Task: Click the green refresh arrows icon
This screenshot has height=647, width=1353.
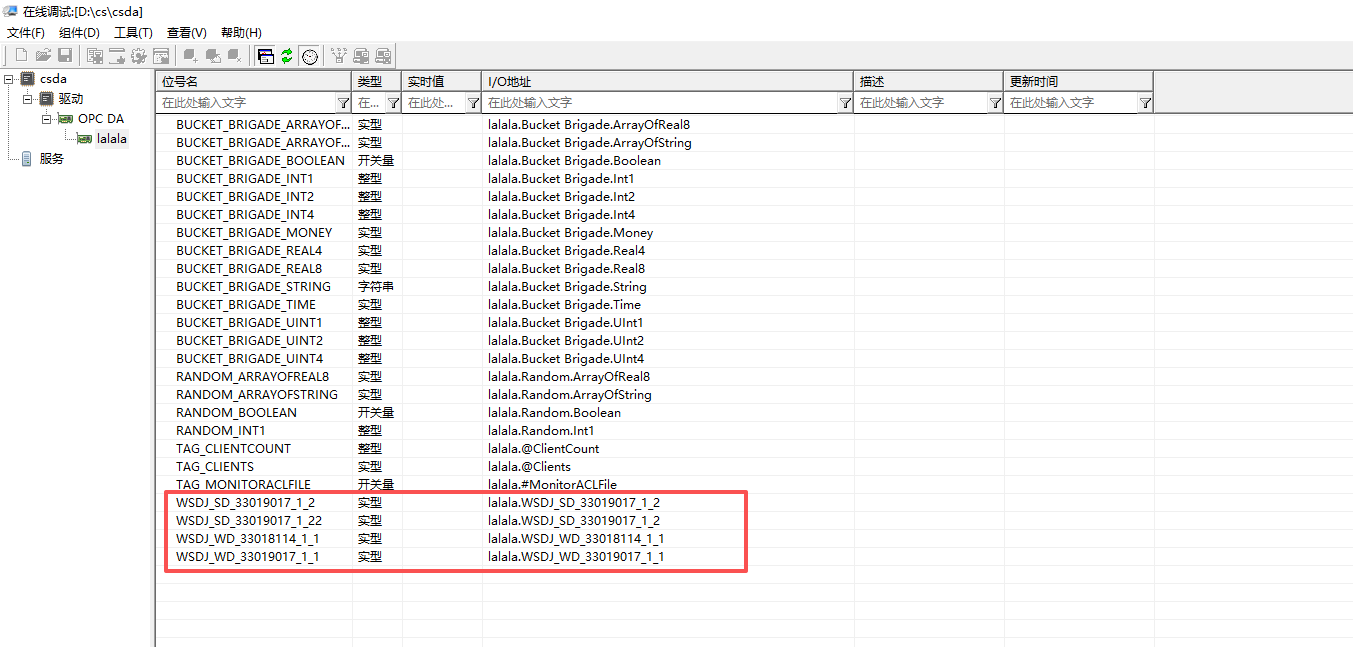Action: click(x=287, y=56)
